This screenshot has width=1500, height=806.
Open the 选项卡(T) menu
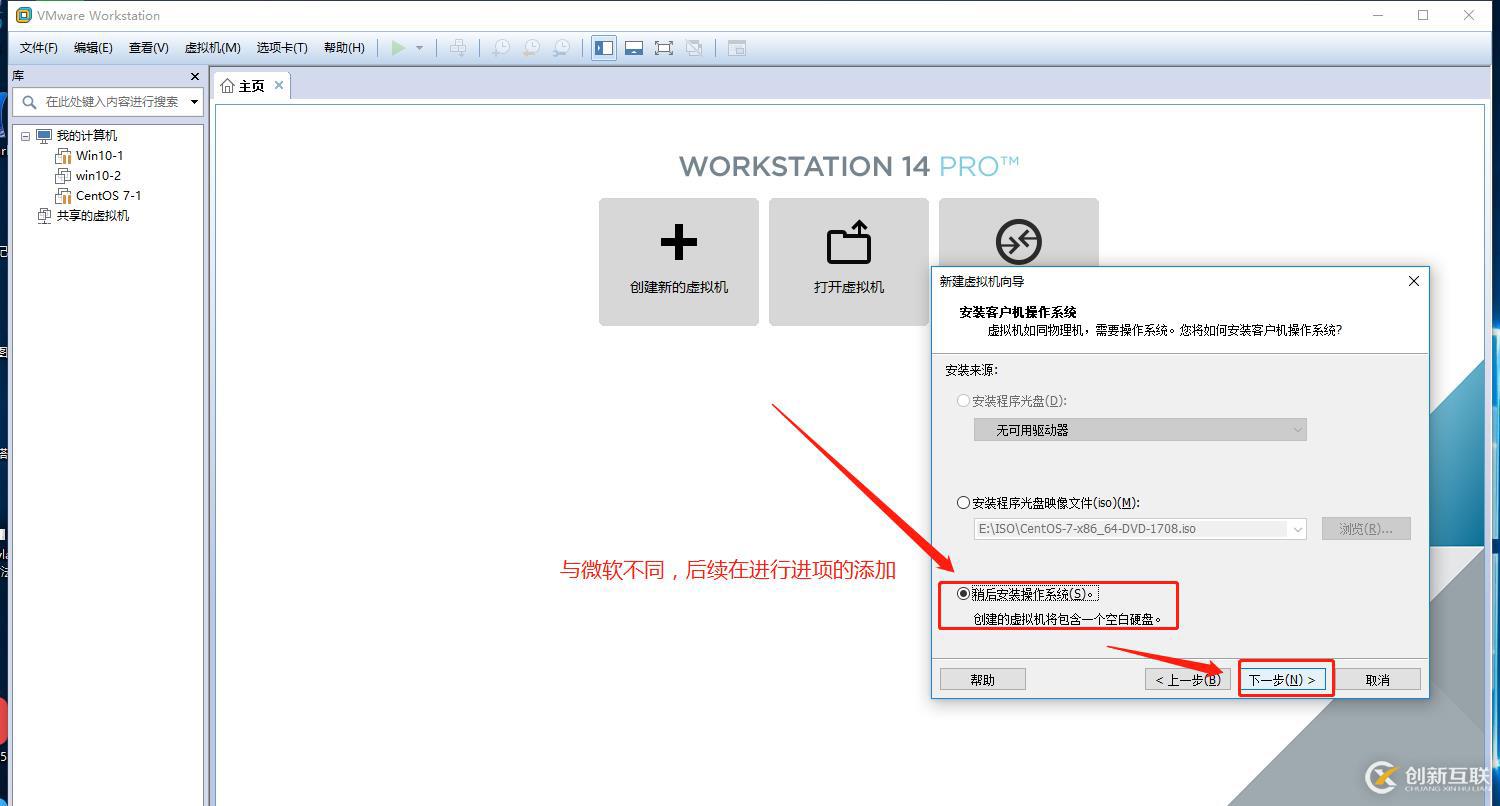pos(282,48)
